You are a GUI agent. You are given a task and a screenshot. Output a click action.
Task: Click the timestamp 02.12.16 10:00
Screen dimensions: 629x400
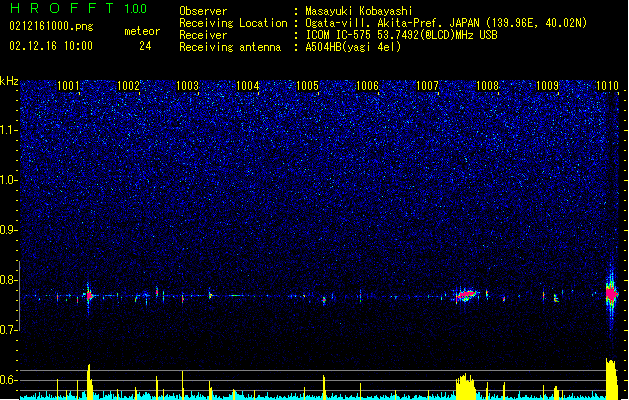click(x=51, y=46)
